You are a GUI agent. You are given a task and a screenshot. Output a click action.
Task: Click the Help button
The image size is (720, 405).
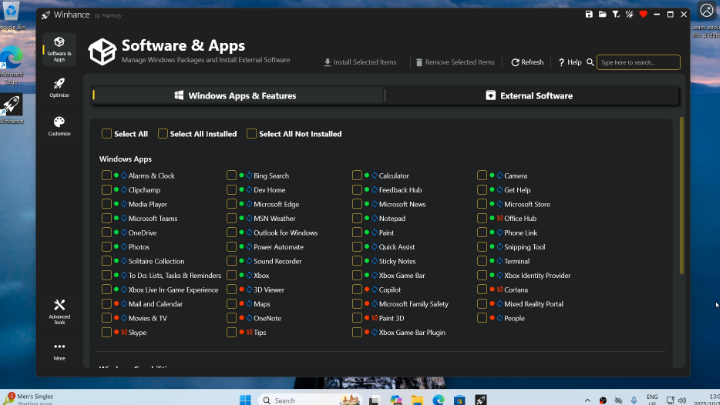(x=570, y=62)
